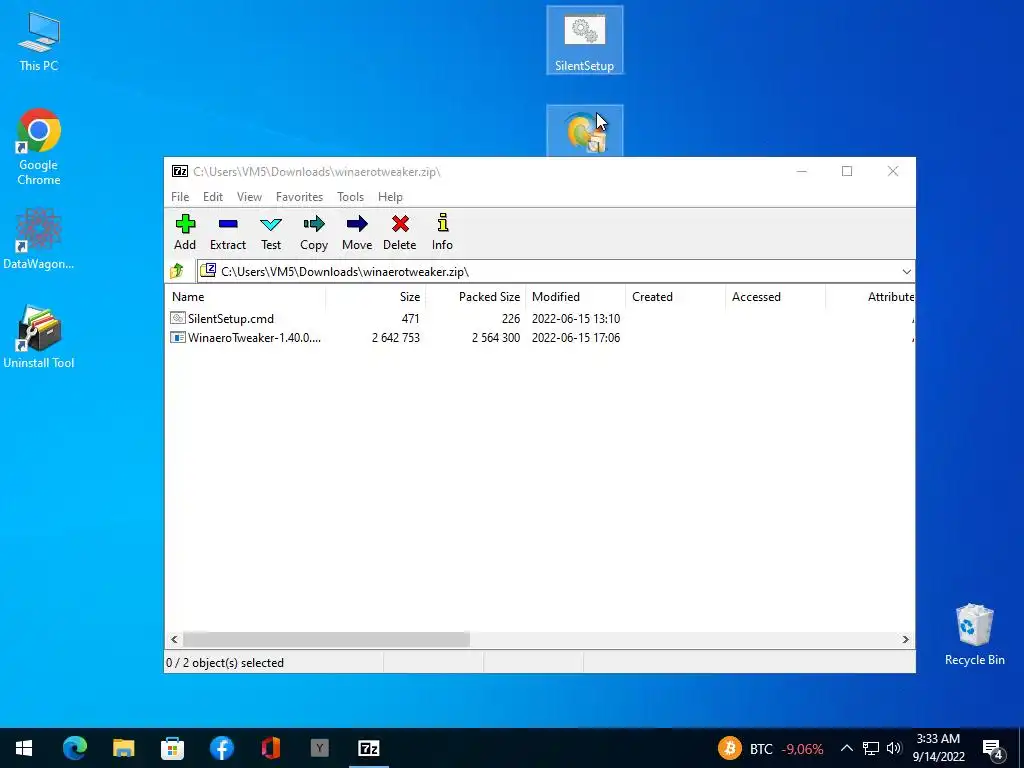This screenshot has width=1024, height=768.
Task: Open File Explorer from taskbar
Action: (123, 748)
